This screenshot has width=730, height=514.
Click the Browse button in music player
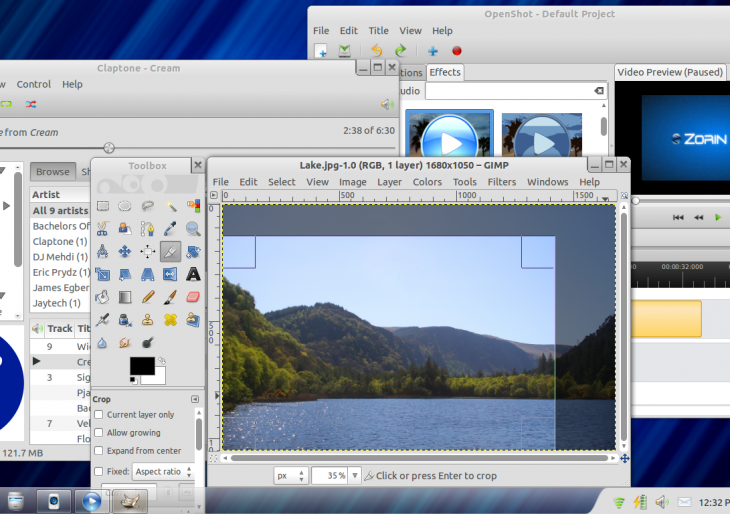coord(53,172)
